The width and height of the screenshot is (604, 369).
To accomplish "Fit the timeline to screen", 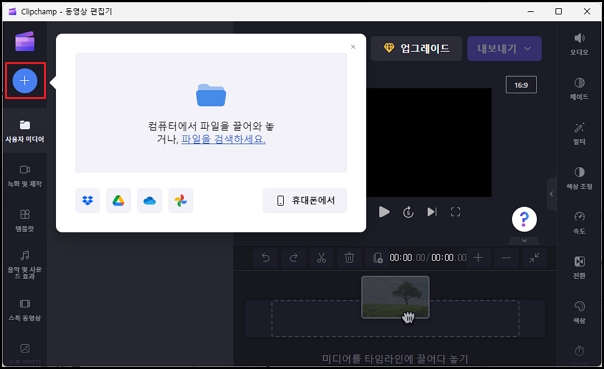I will tap(534, 258).
